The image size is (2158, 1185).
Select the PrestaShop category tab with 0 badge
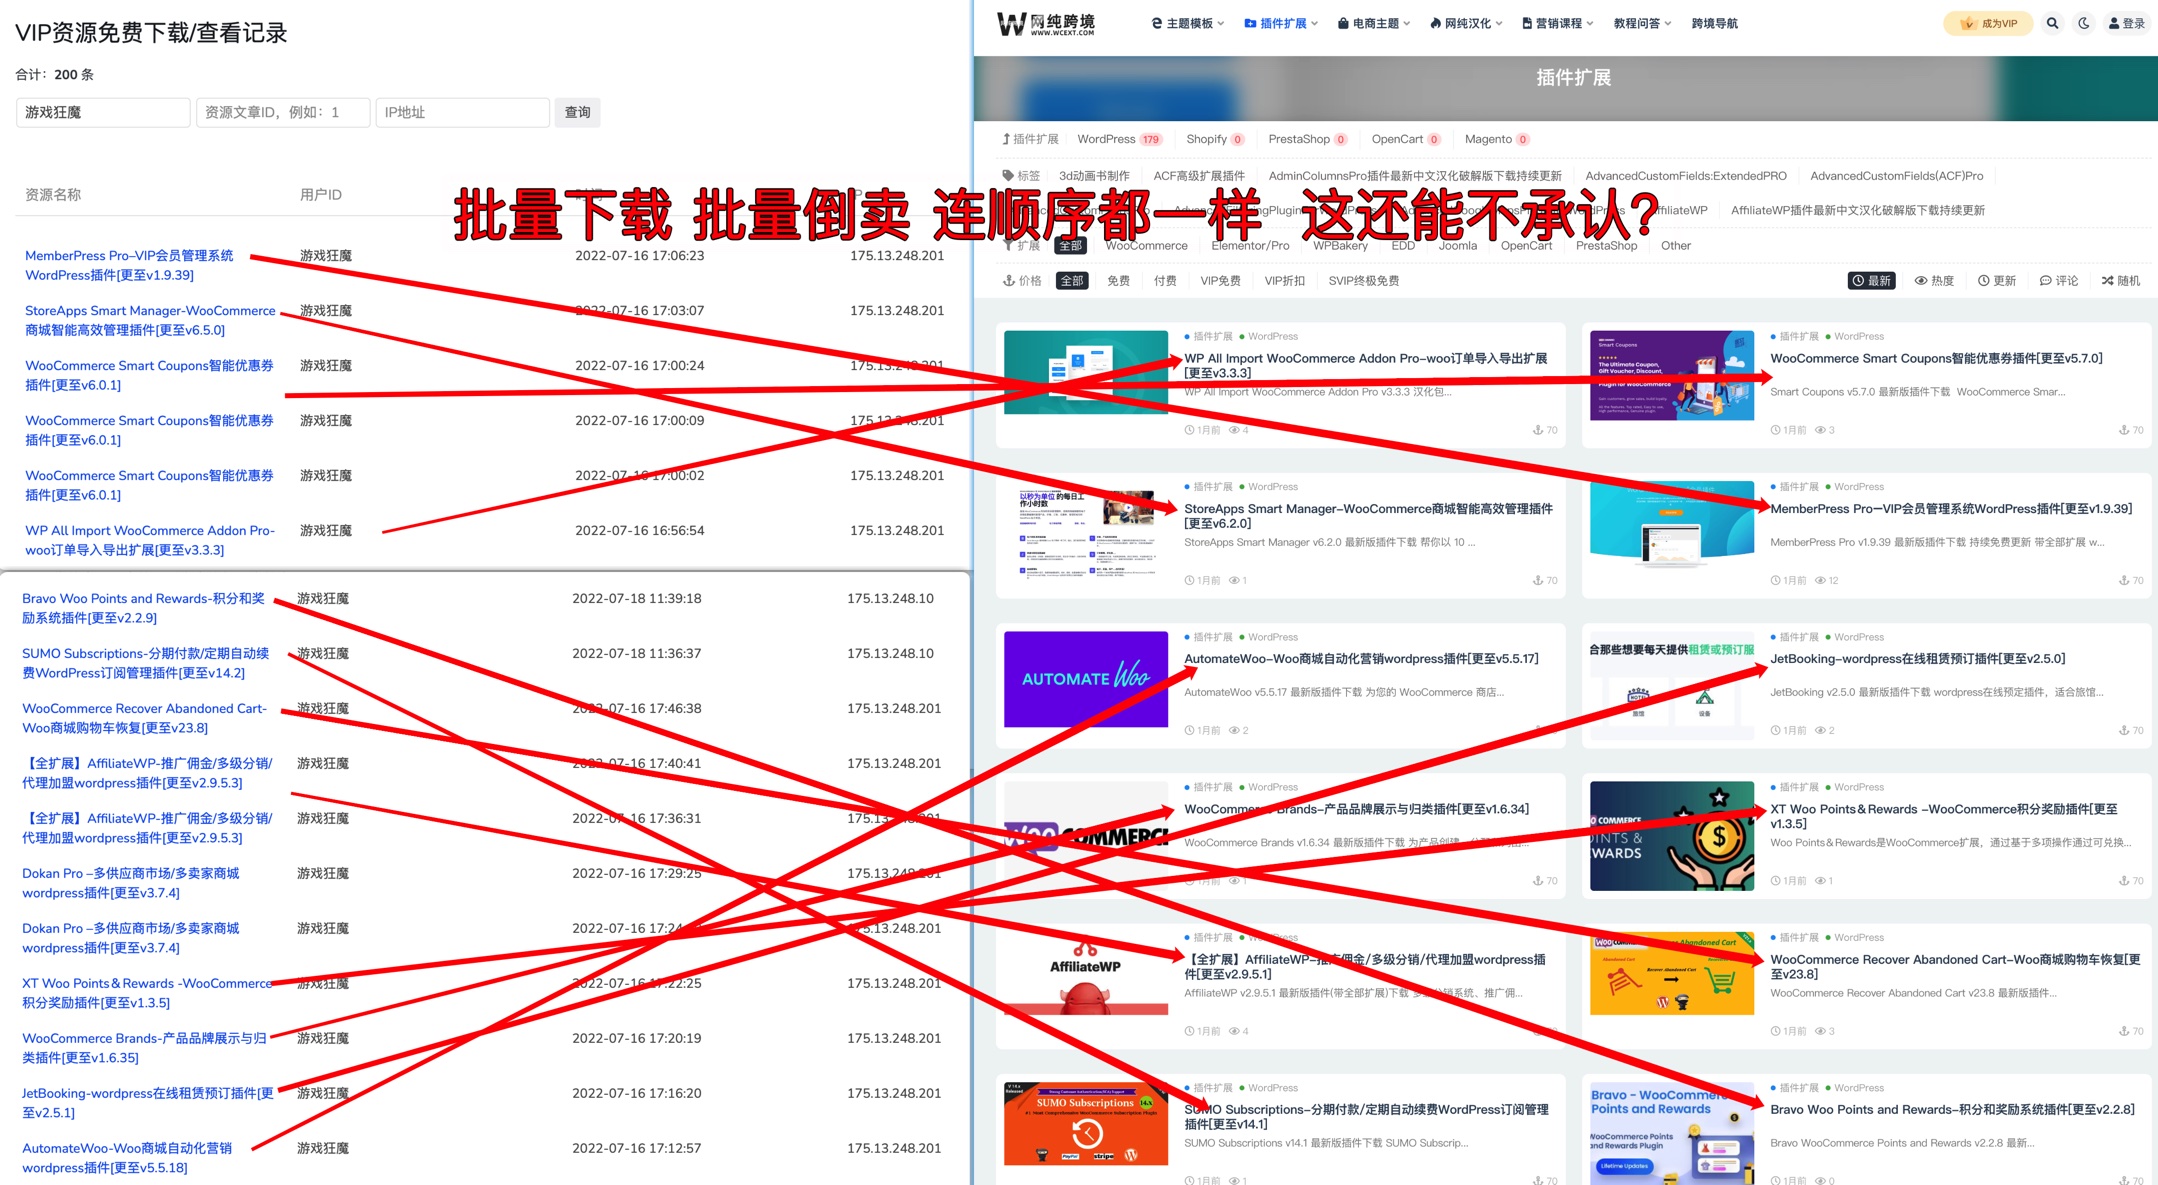[1308, 139]
